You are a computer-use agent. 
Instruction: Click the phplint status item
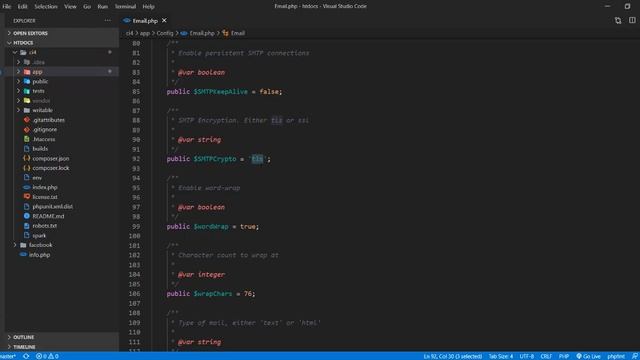[616, 356]
